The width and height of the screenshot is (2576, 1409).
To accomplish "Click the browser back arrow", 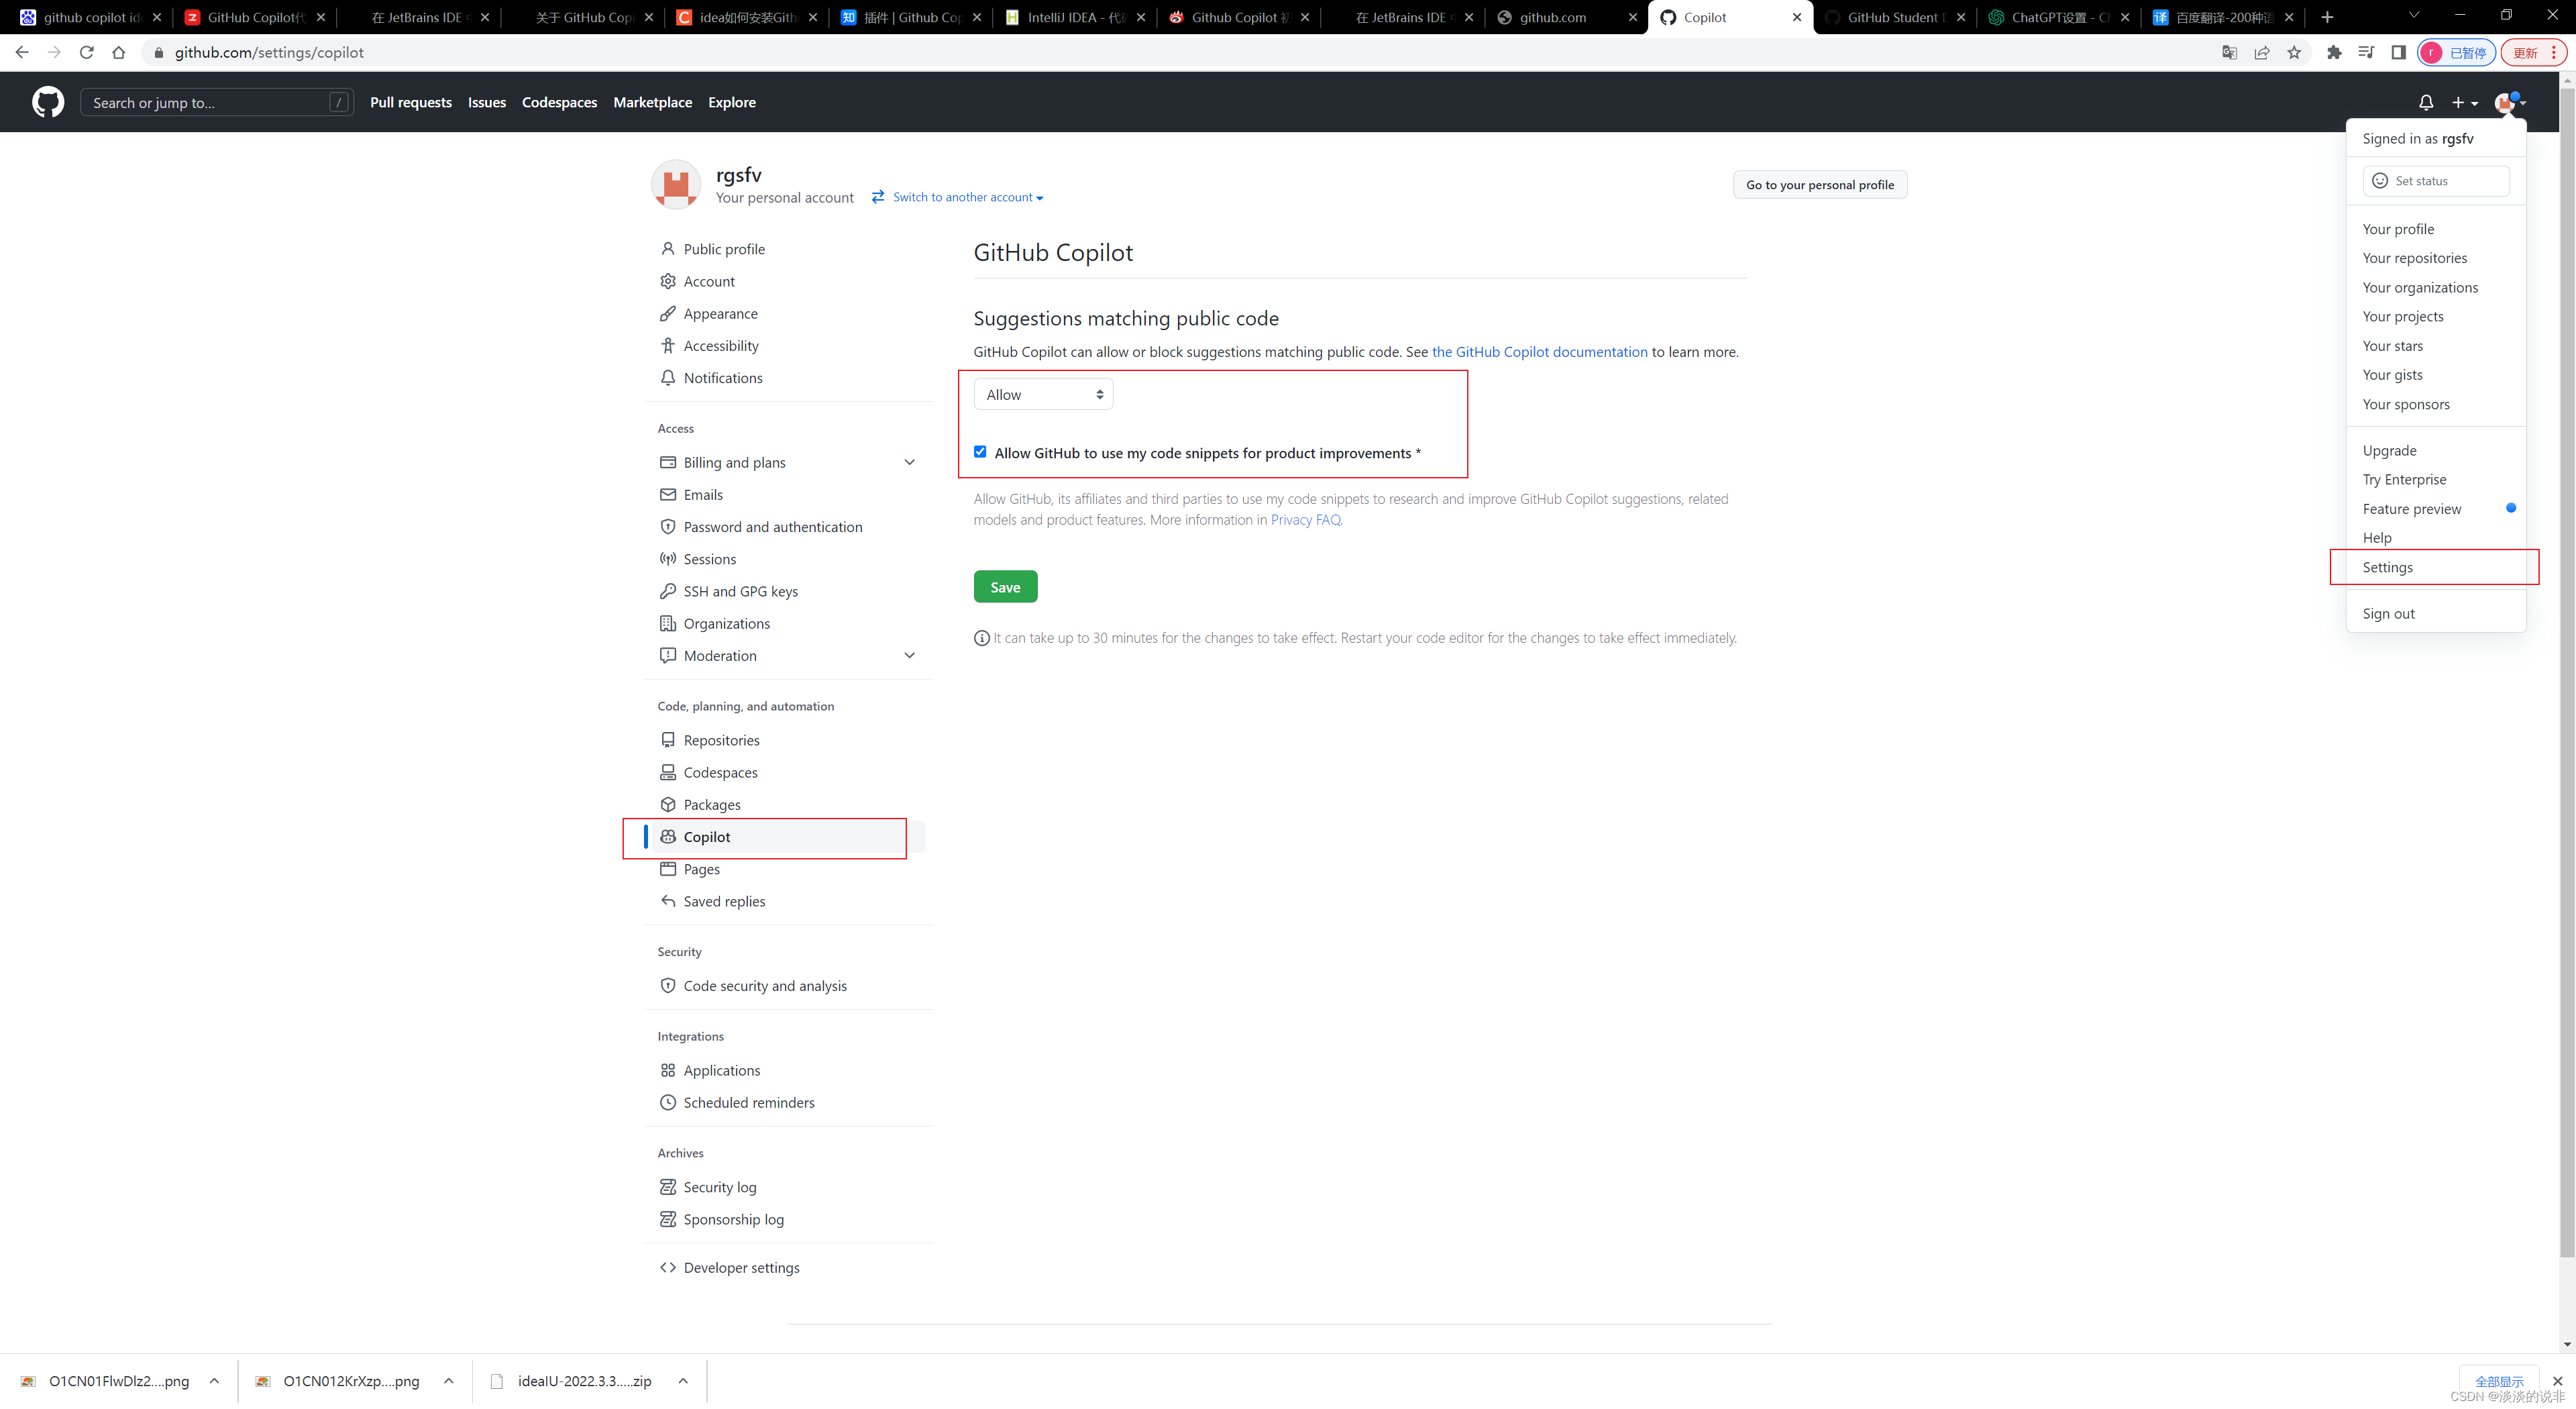I will point(22,52).
